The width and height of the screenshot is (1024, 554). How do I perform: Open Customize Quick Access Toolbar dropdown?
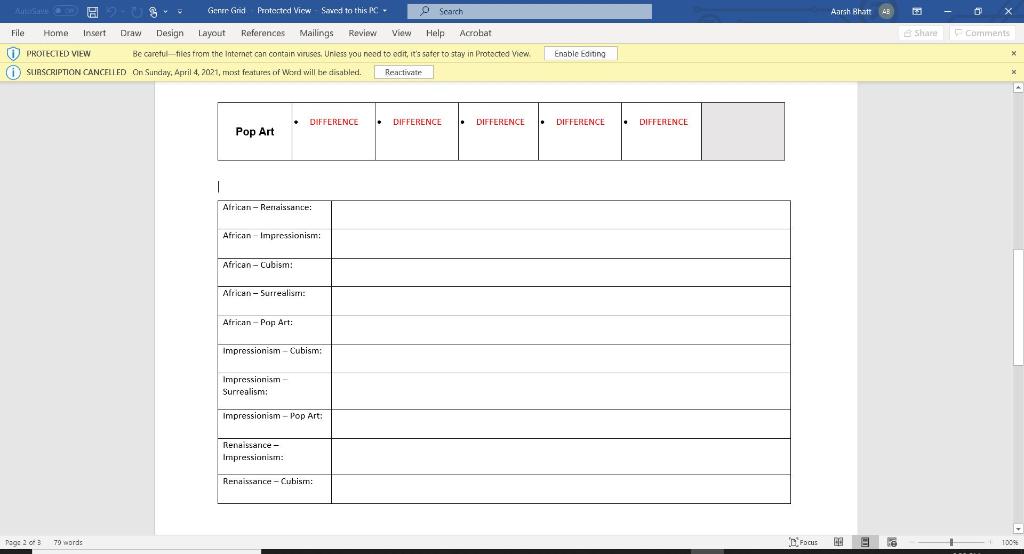click(x=180, y=12)
